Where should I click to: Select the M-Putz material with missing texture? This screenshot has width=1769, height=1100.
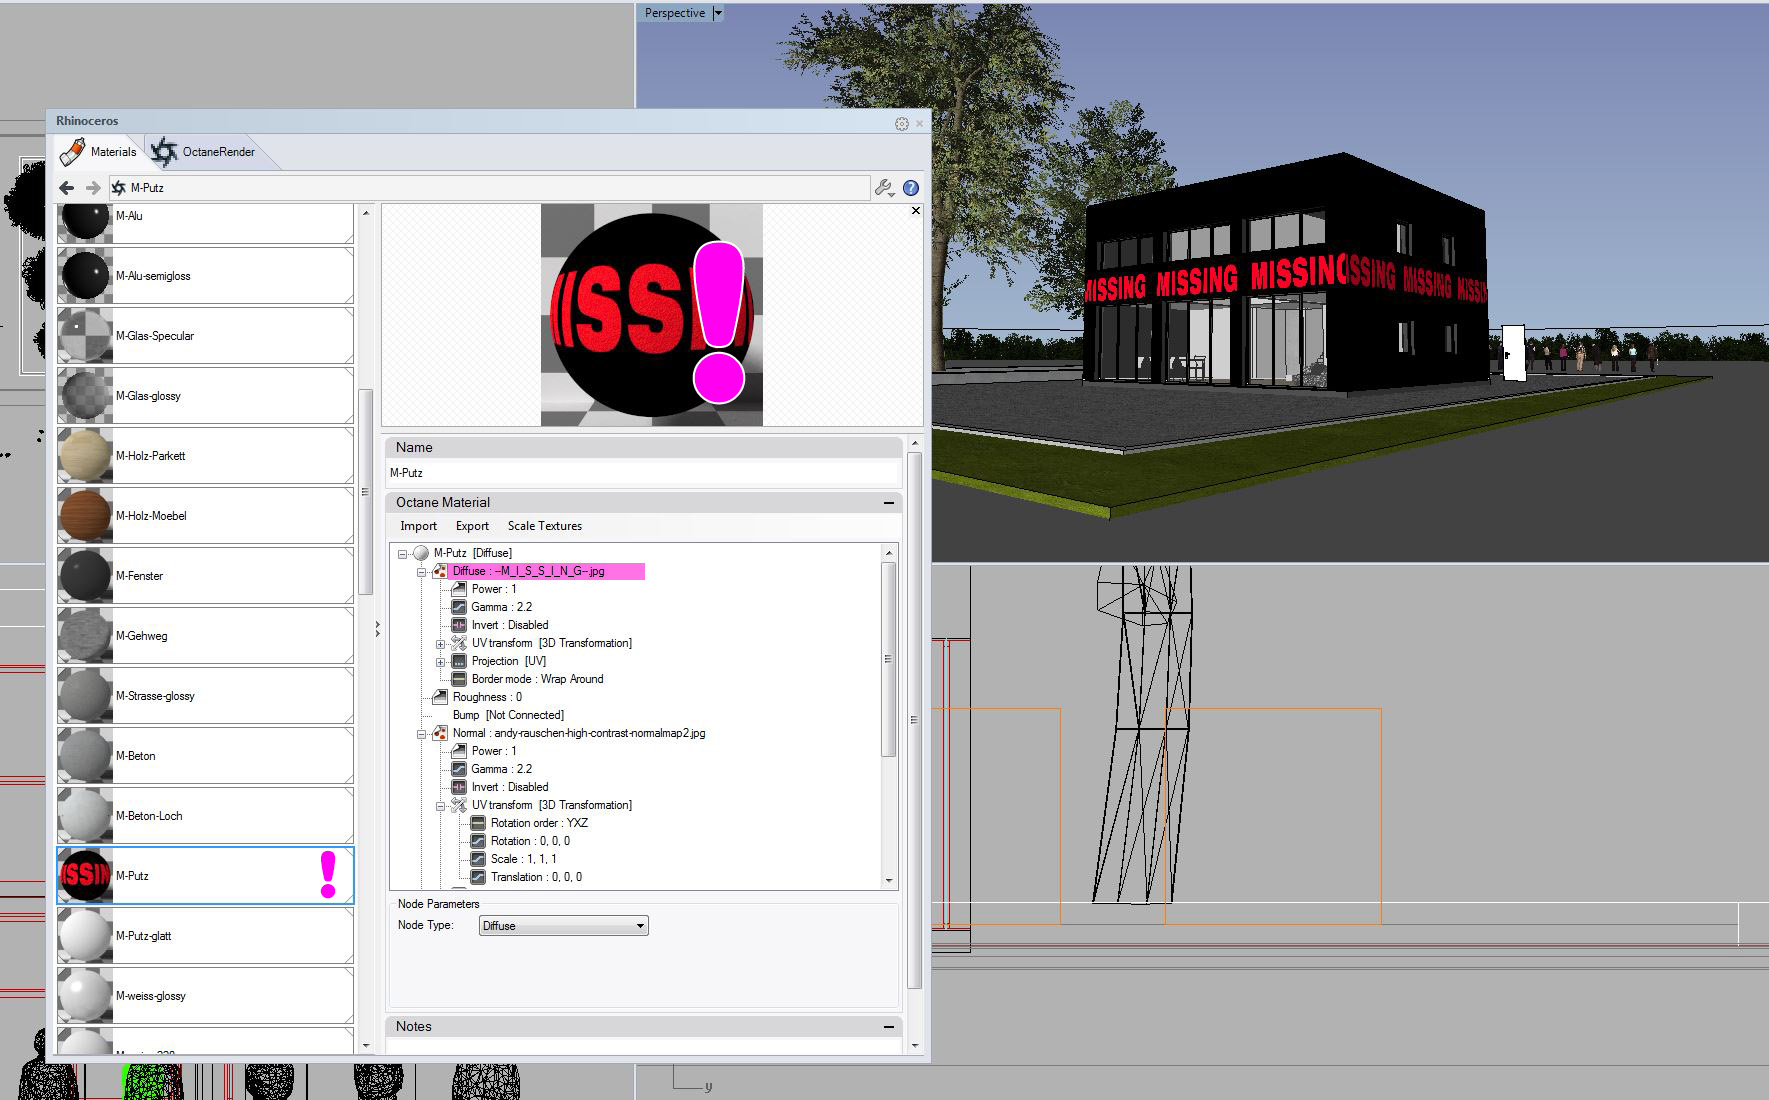point(205,876)
